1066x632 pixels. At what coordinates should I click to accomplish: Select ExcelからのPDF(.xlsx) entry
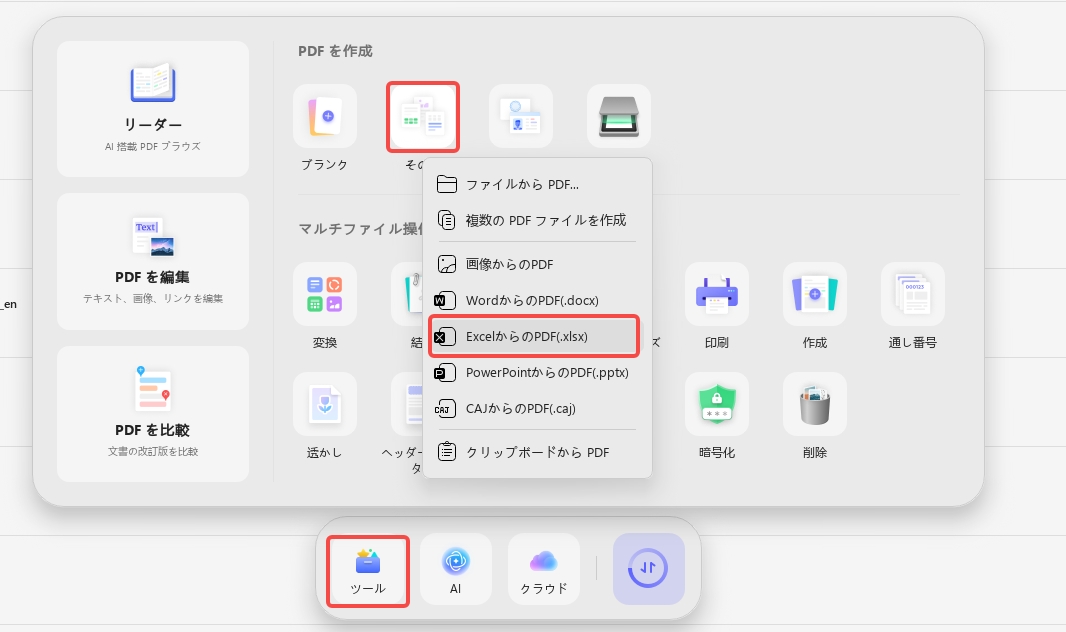pyautogui.click(x=534, y=336)
